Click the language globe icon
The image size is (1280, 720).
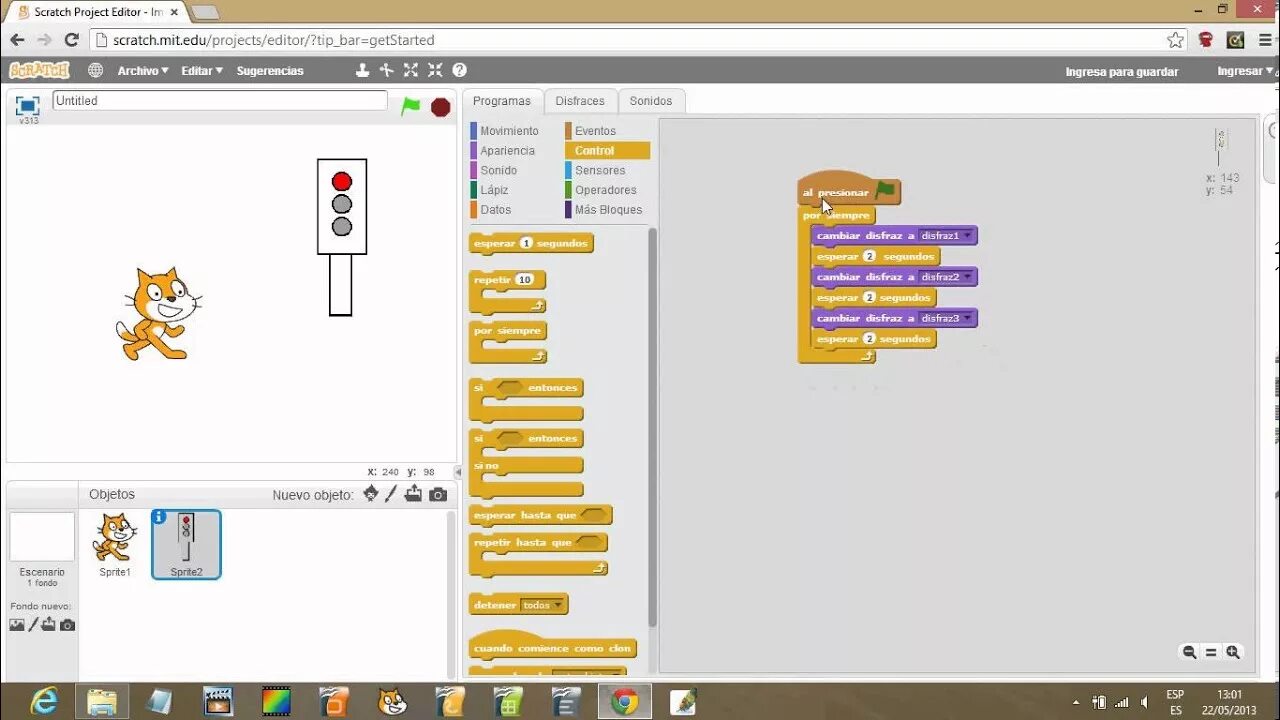[95, 70]
